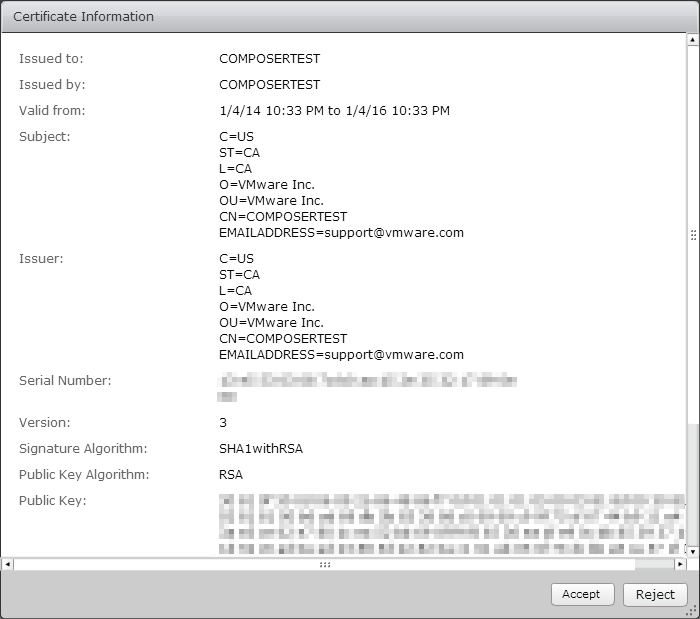Click the Accept button

pyautogui.click(x=581, y=594)
